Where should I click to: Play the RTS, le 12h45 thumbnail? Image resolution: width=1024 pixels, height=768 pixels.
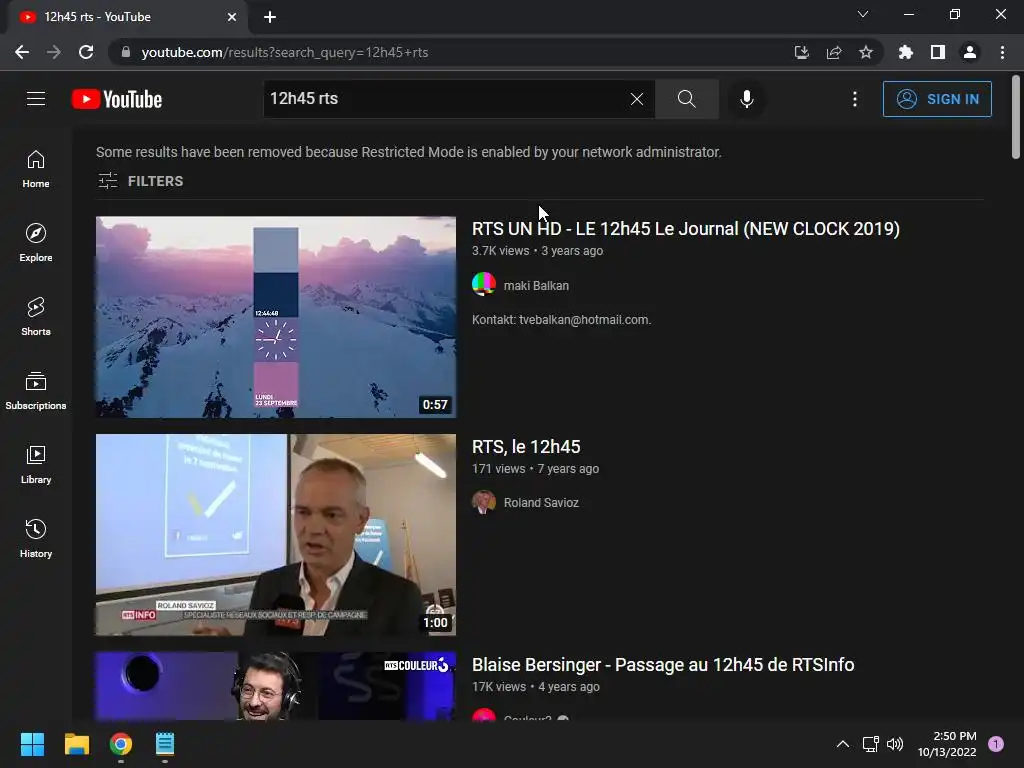pos(276,534)
